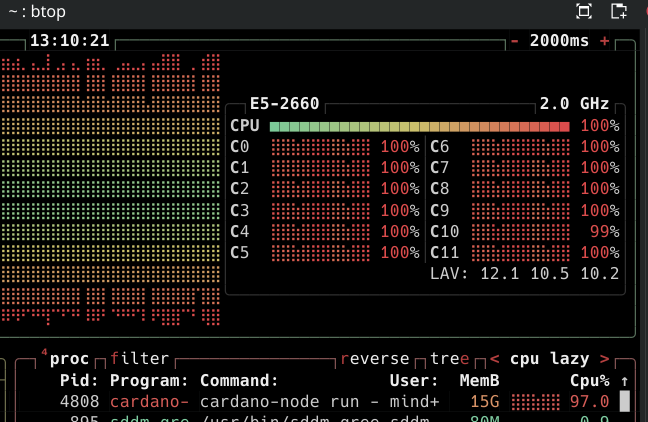Click the 2.0 GHz frequency label
648x422 pixels.
pos(574,103)
